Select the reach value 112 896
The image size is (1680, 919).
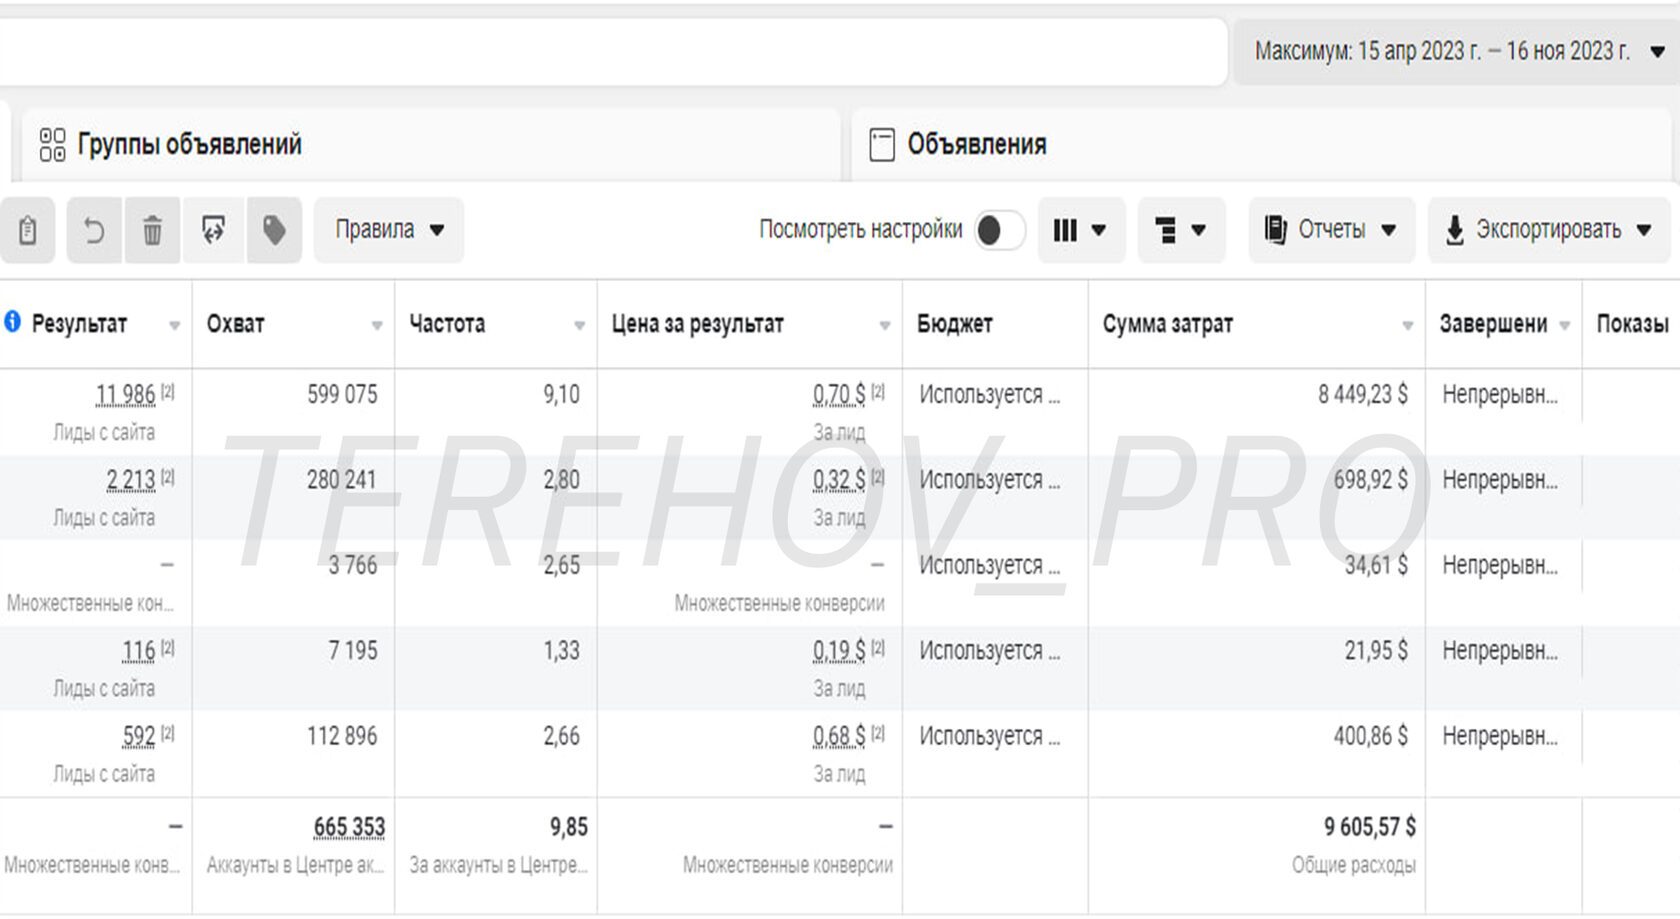(x=342, y=736)
